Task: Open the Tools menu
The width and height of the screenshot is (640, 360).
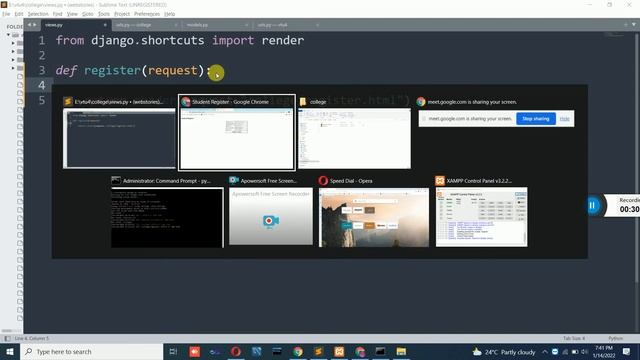Action: 104,14
